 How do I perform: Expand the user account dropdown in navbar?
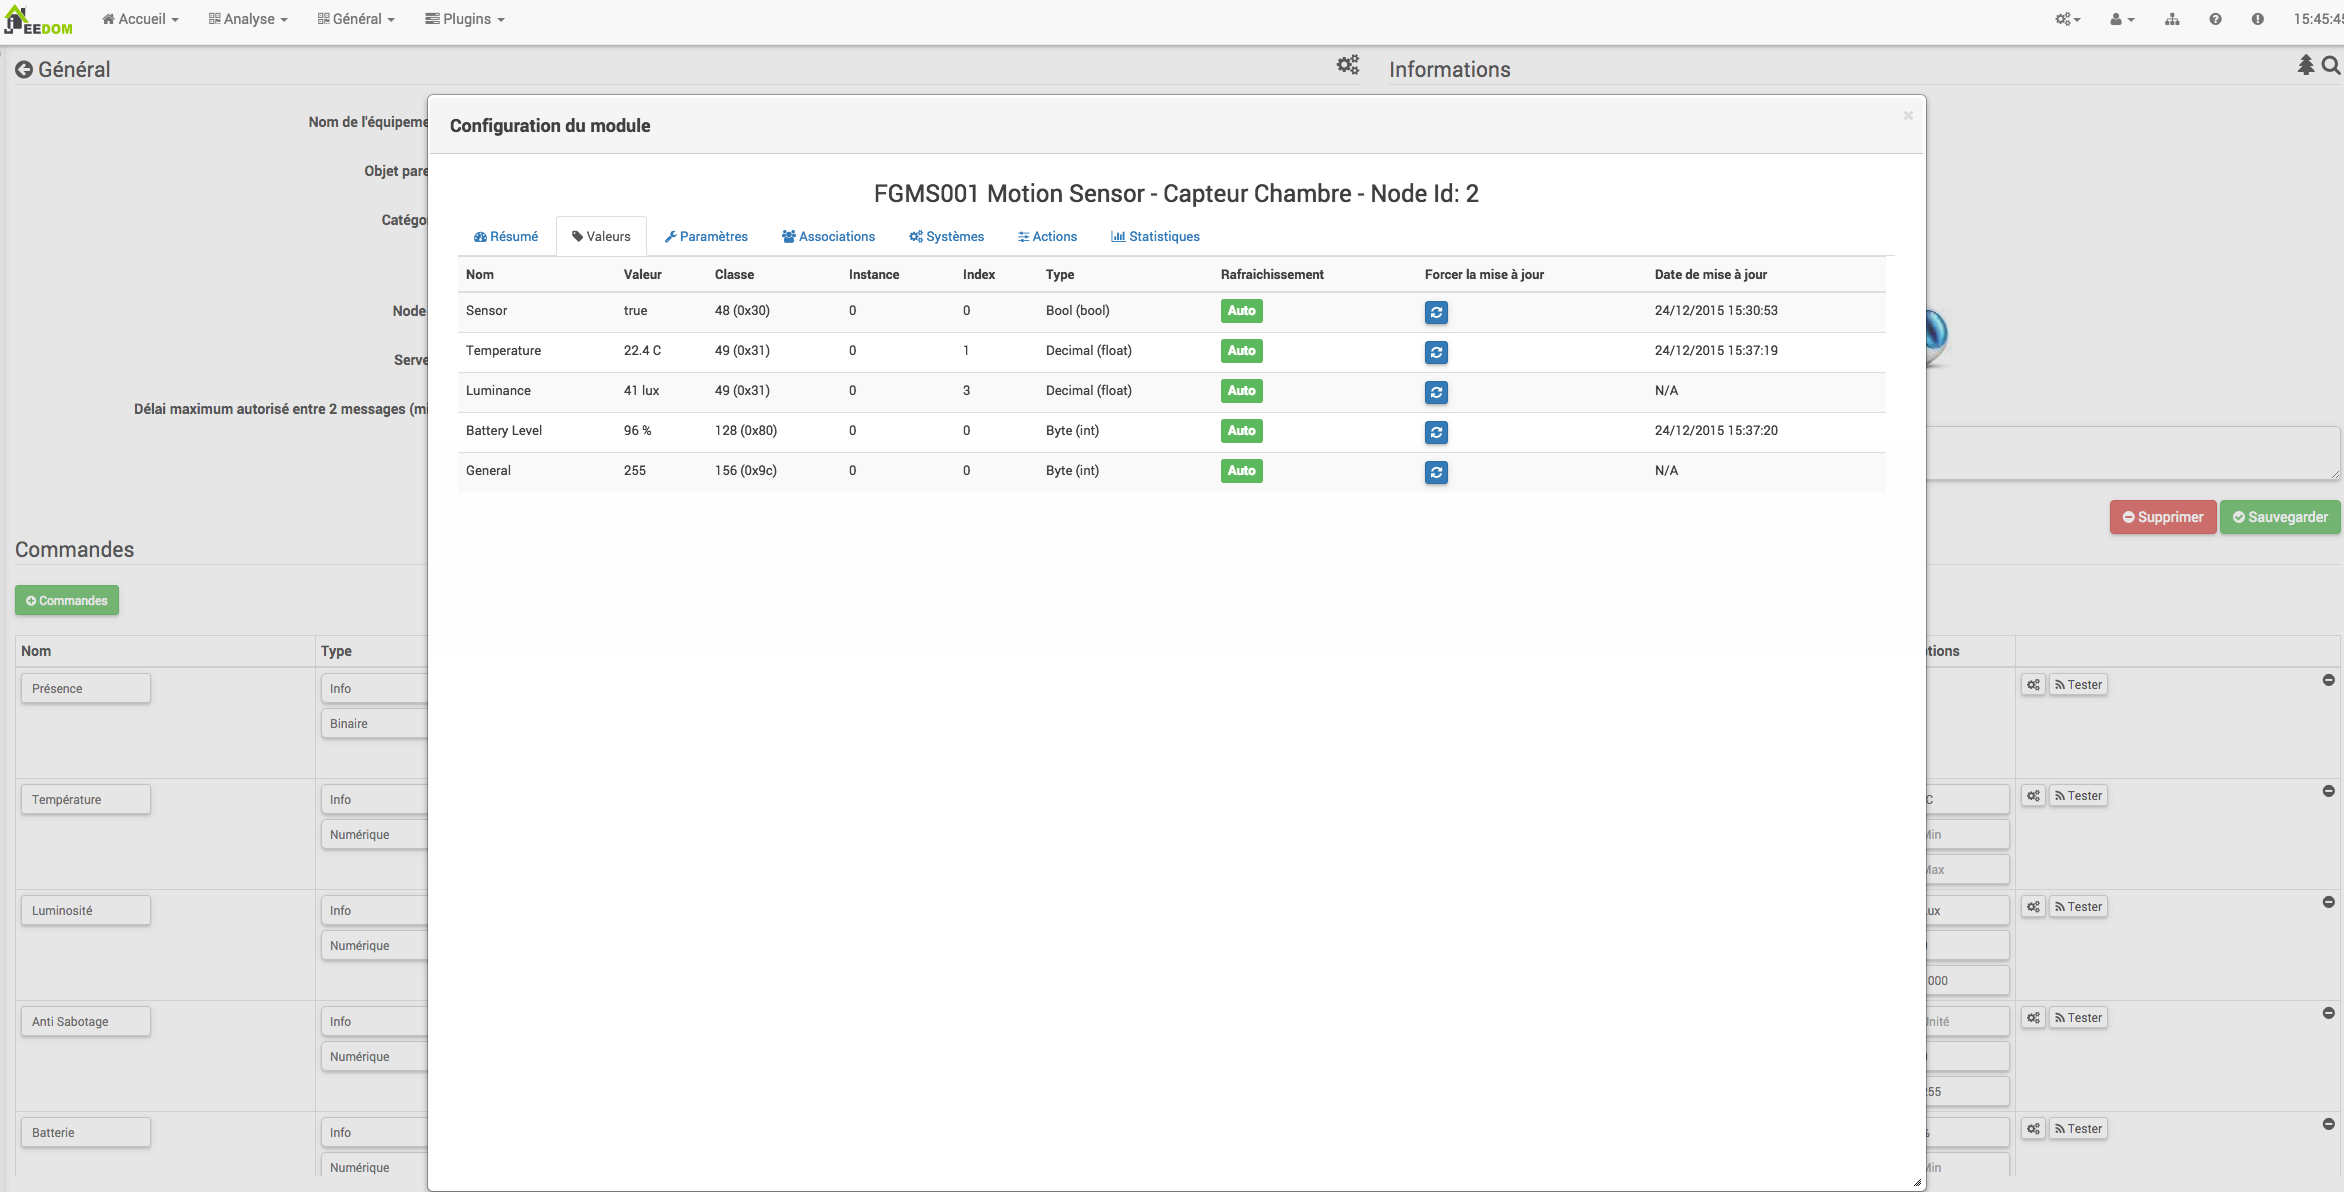(2121, 19)
